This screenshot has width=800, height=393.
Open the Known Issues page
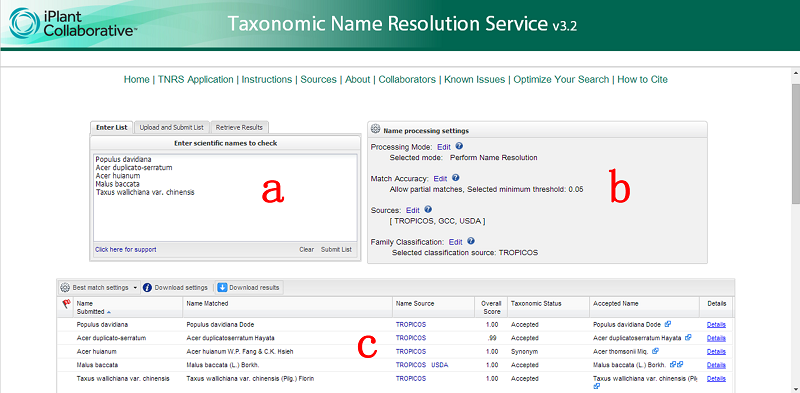click(474, 80)
